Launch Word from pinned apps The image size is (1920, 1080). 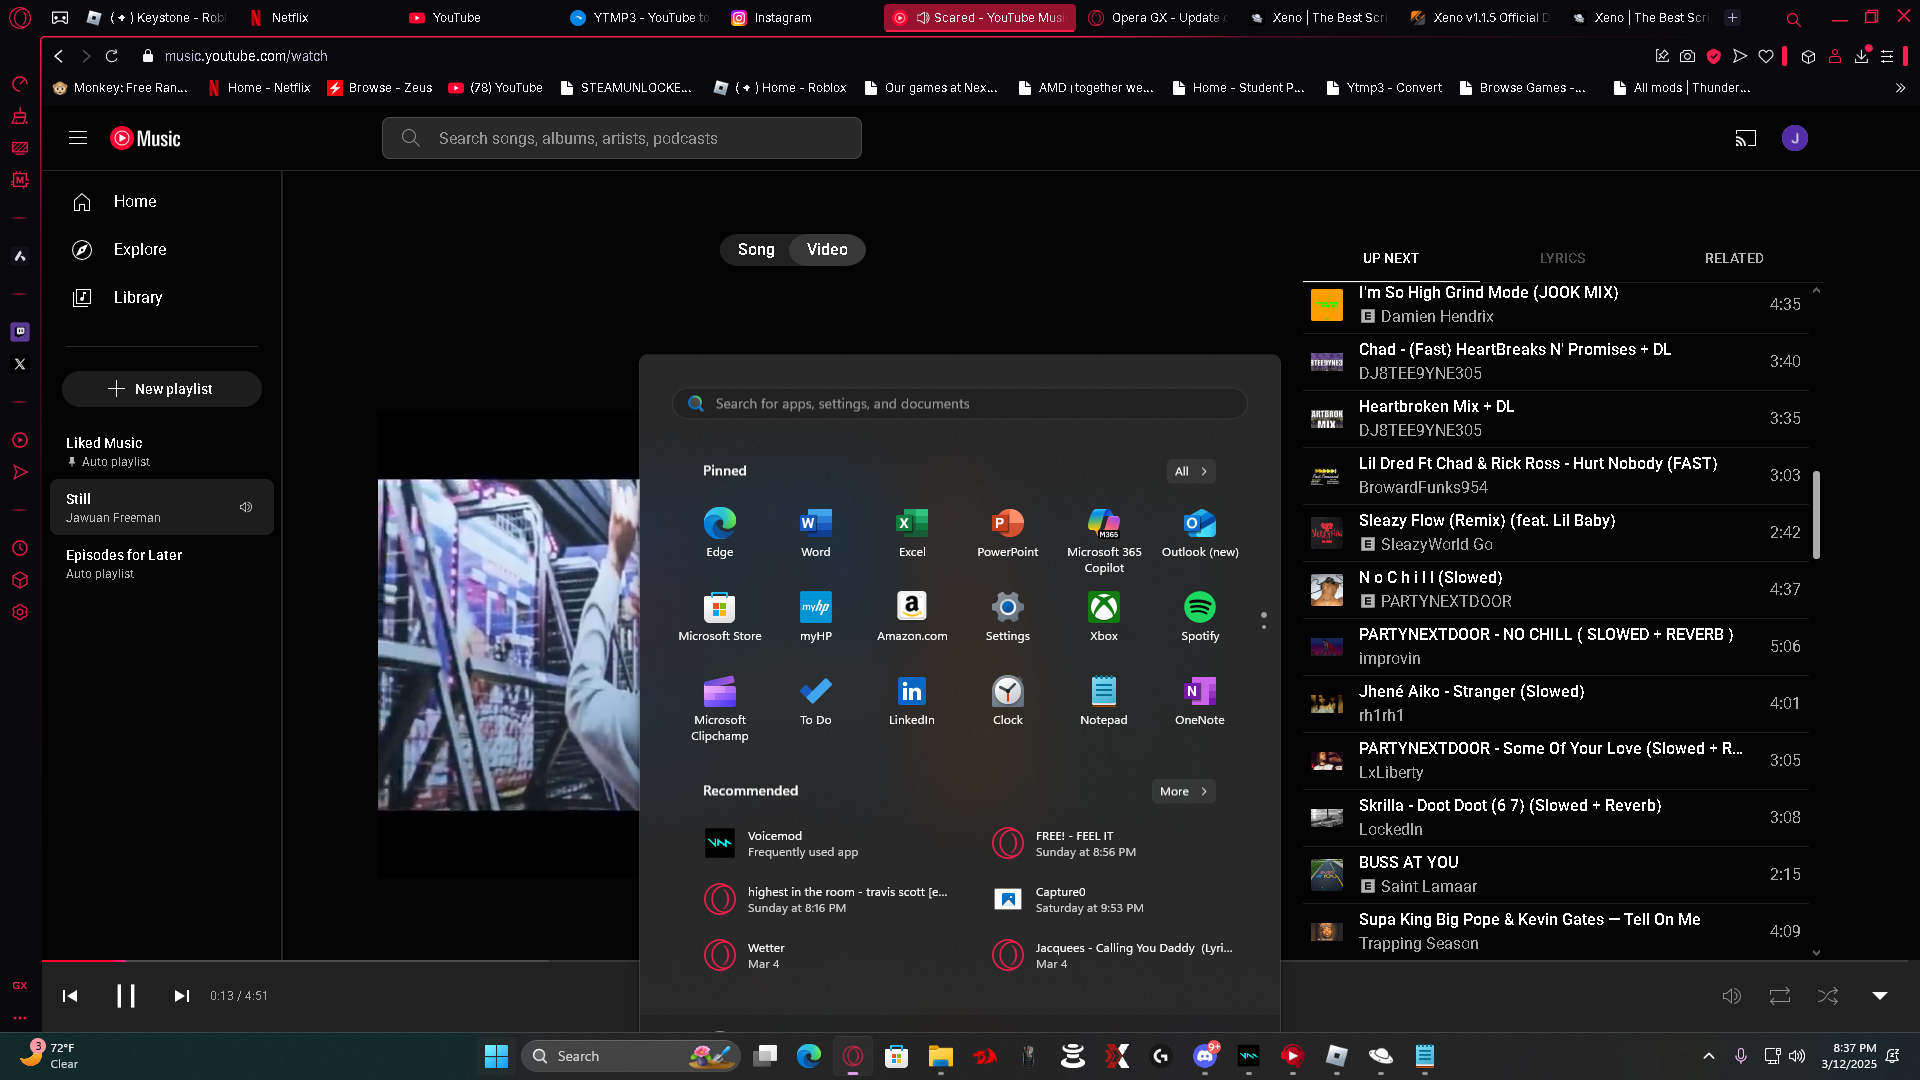[815, 532]
